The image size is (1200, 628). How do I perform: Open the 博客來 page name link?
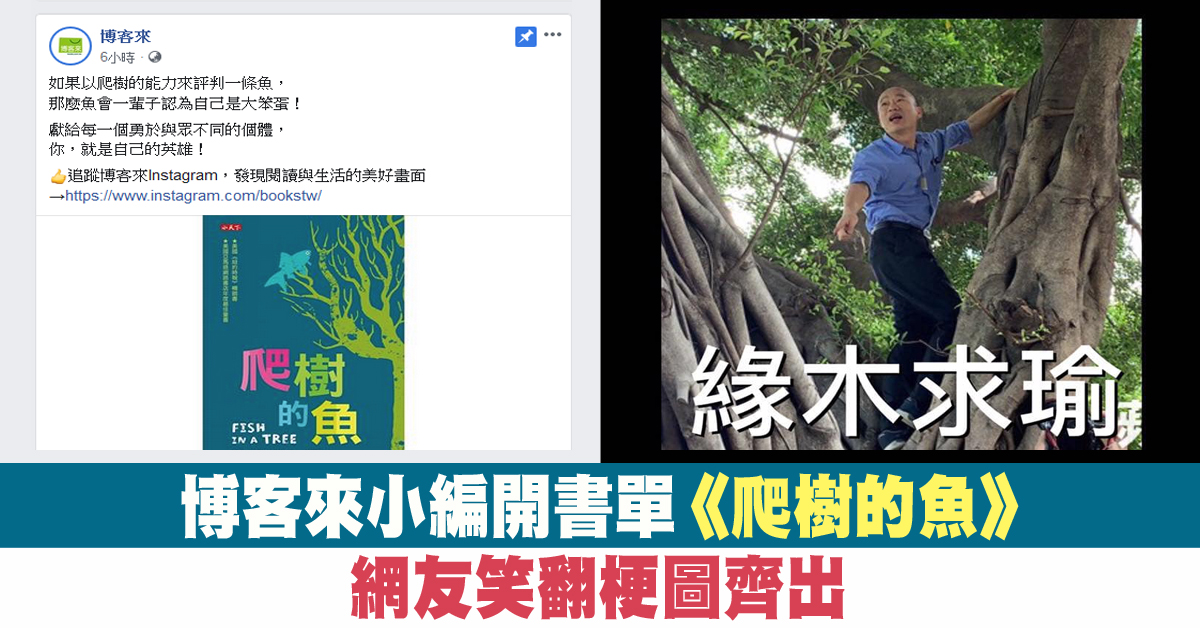(x=119, y=37)
